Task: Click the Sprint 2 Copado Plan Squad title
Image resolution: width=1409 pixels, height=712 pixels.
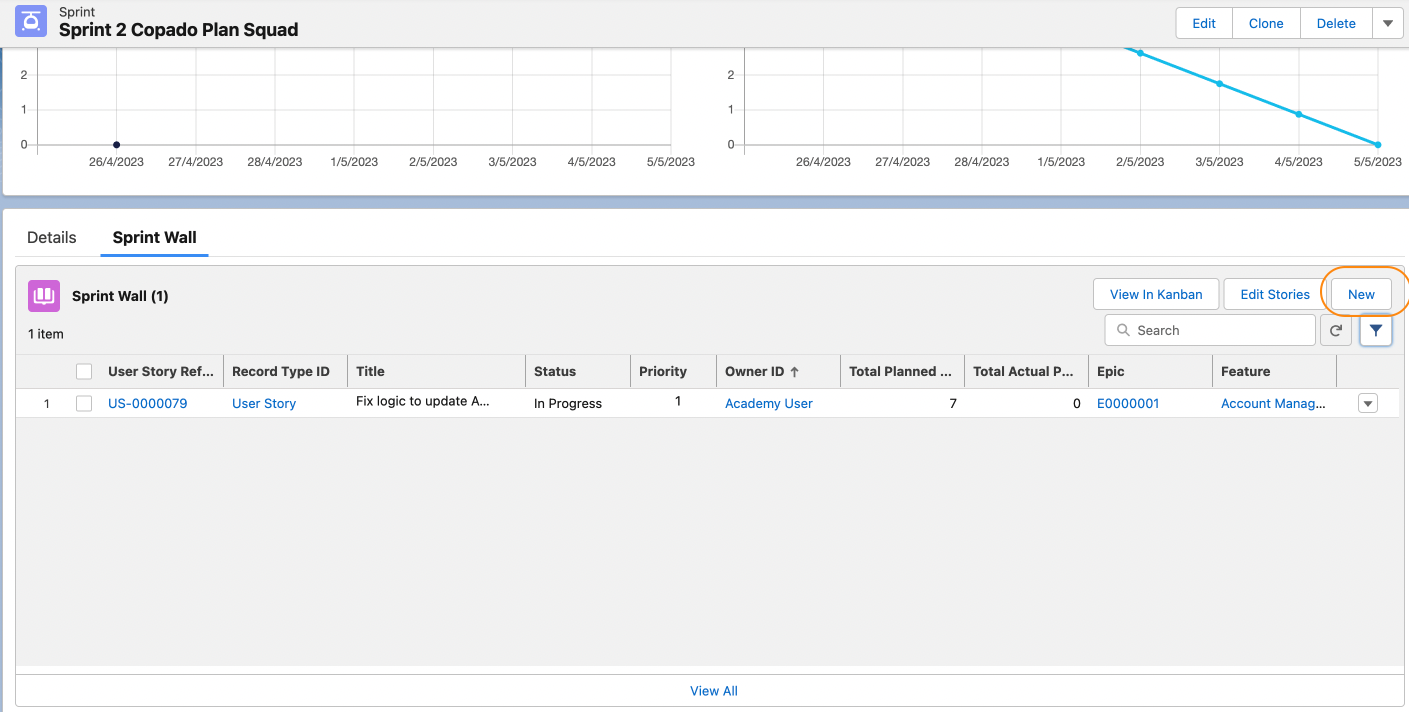Action: pos(178,30)
